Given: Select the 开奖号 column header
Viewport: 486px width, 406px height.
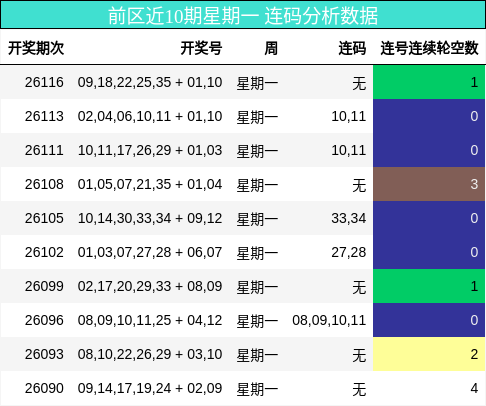Looking at the screenshot, I should point(201,48).
